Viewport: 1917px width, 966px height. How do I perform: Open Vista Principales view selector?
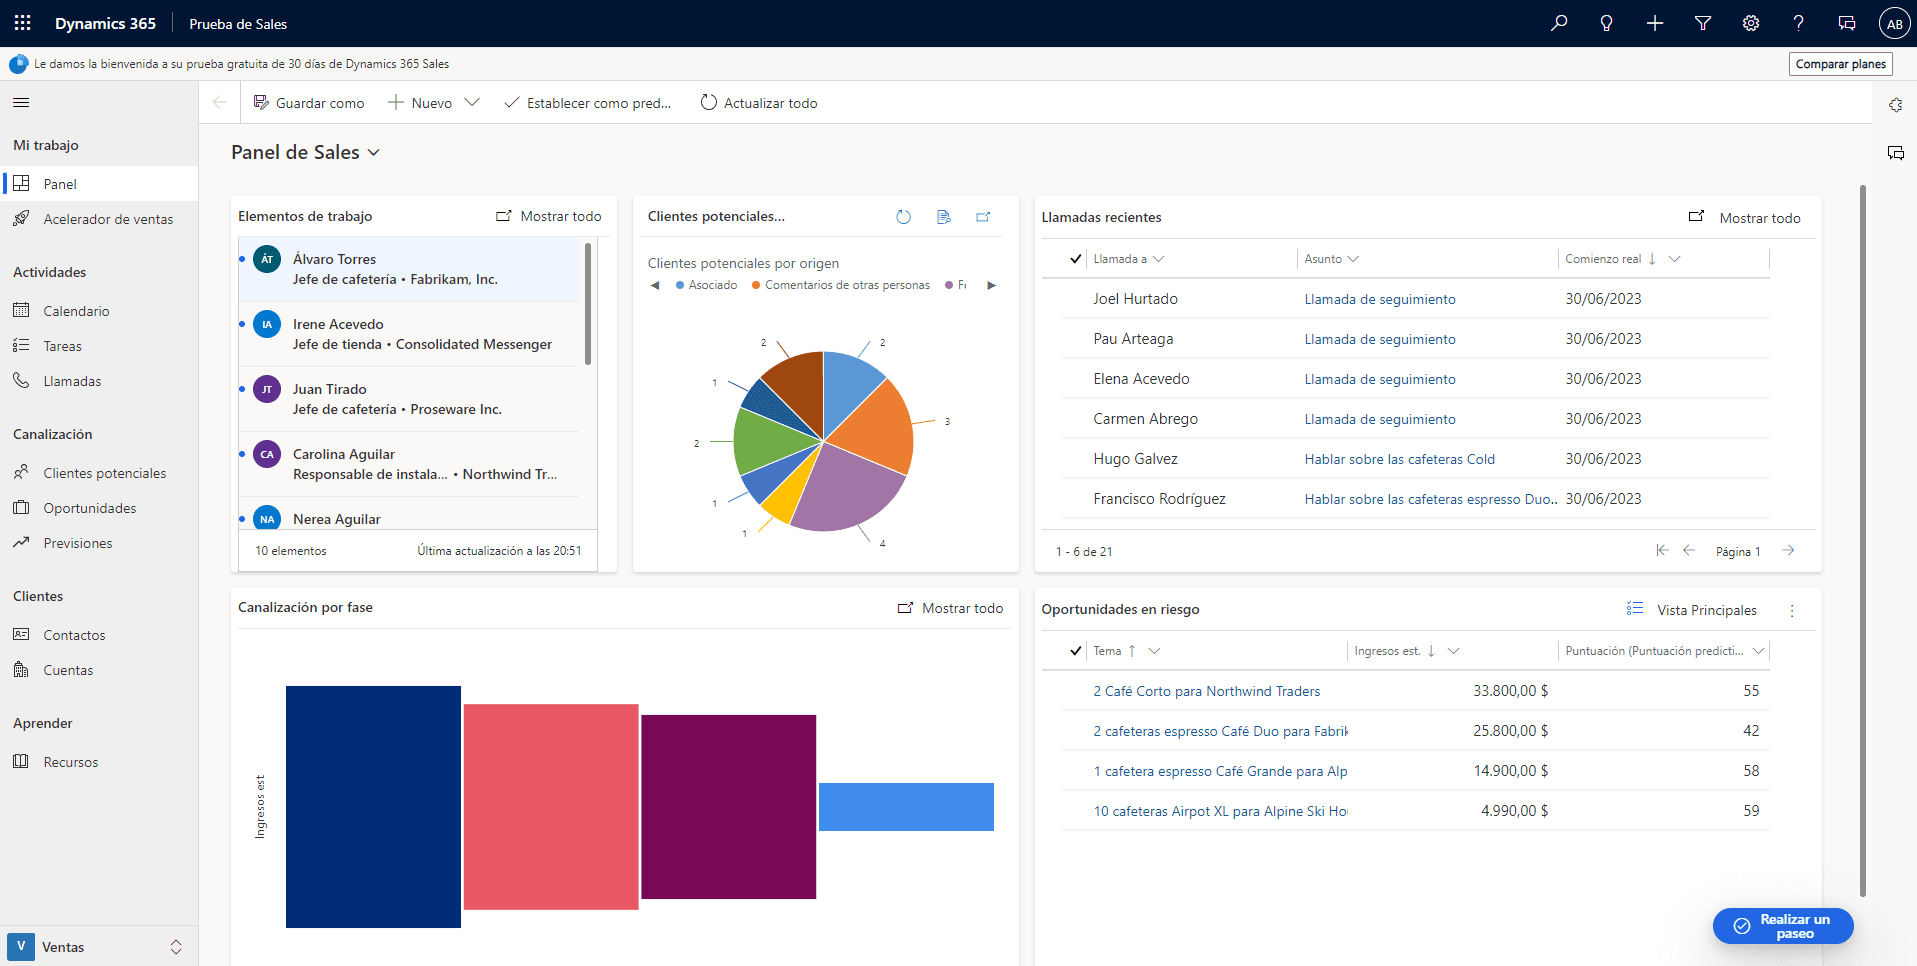(x=1692, y=610)
